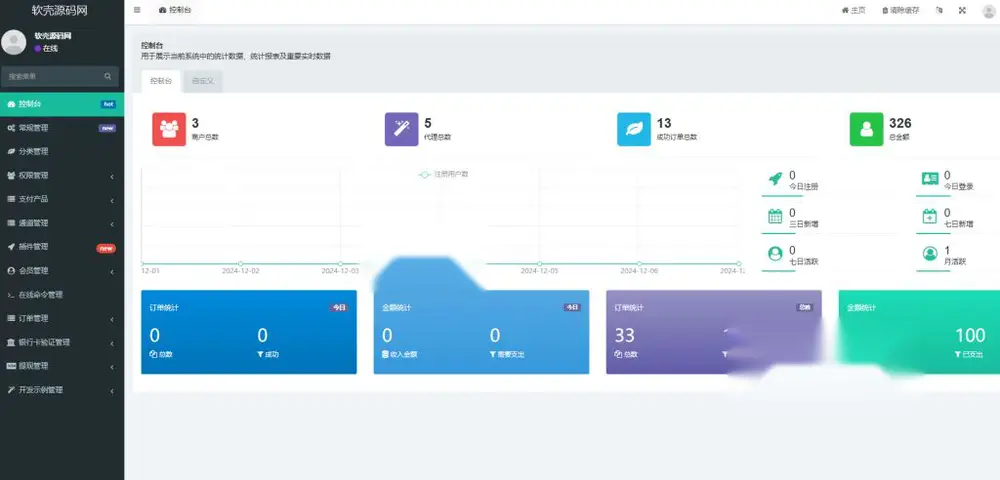1000x480 pixels.
Task: Open the 在线命令管理 sidebar menu item
Action: coord(62,295)
